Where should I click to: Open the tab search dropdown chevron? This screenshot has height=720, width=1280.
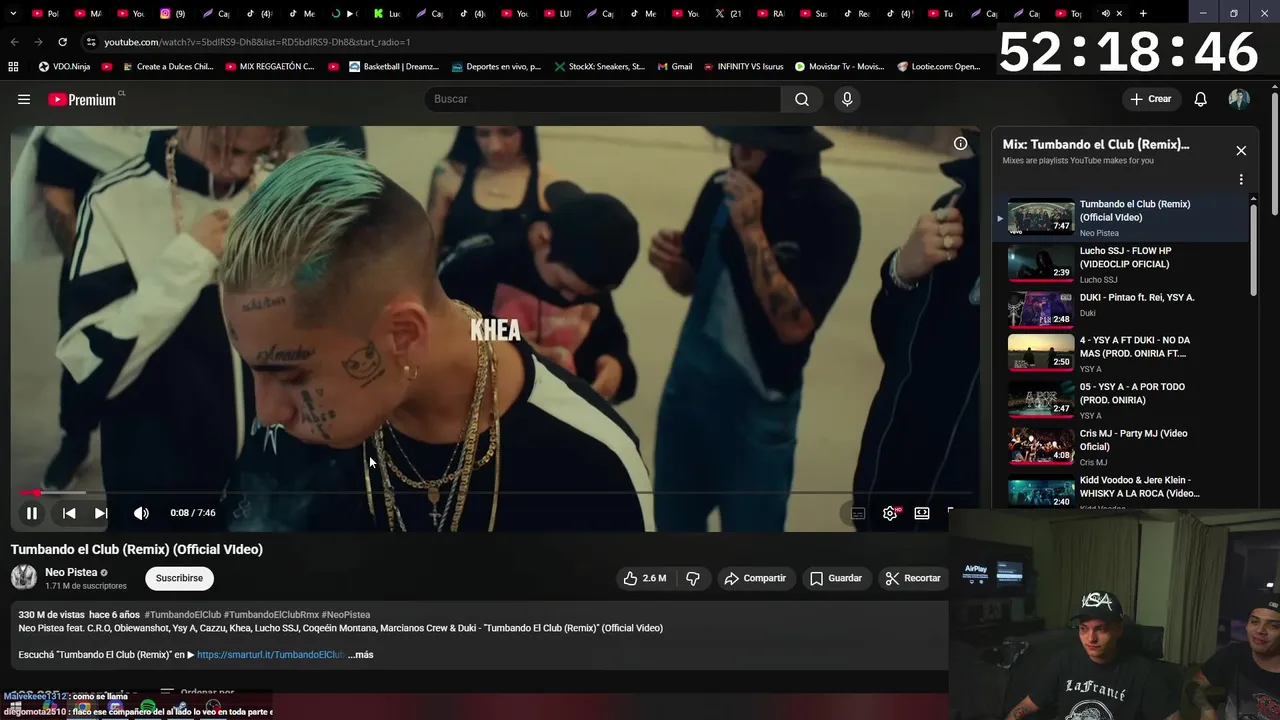click(13, 14)
